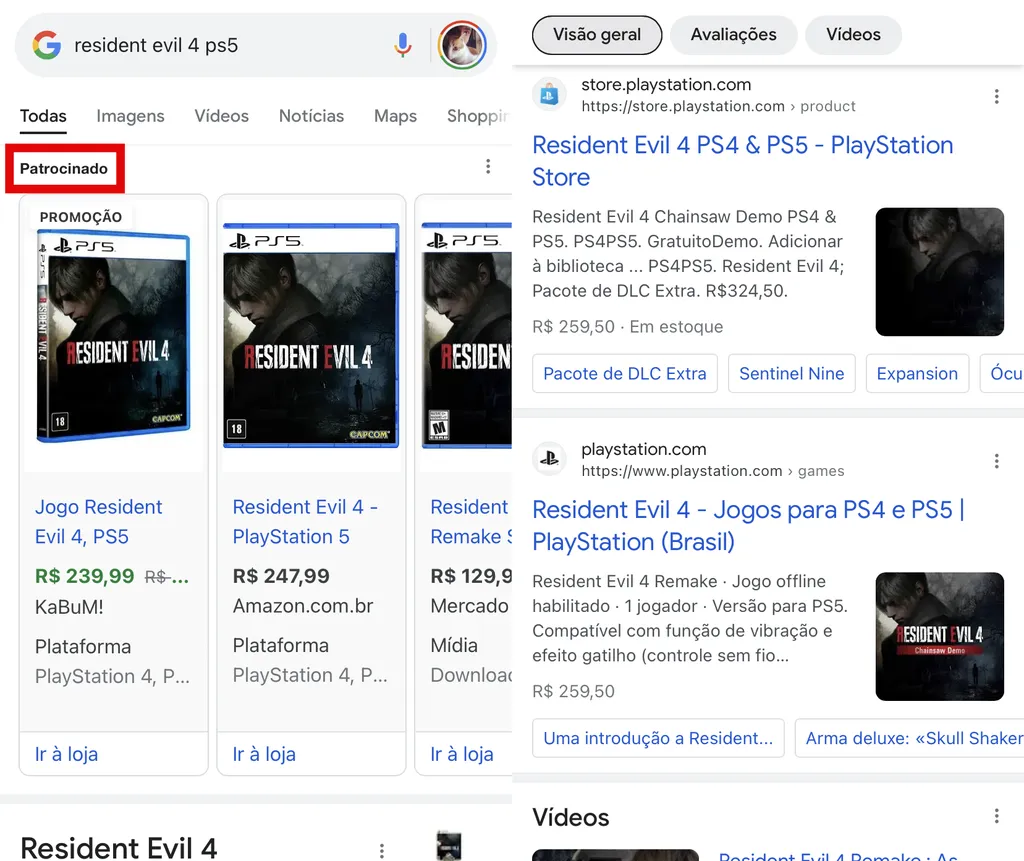1024x861 pixels.
Task: Open the Amazon.com.br game cover image
Action: (311, 335)
